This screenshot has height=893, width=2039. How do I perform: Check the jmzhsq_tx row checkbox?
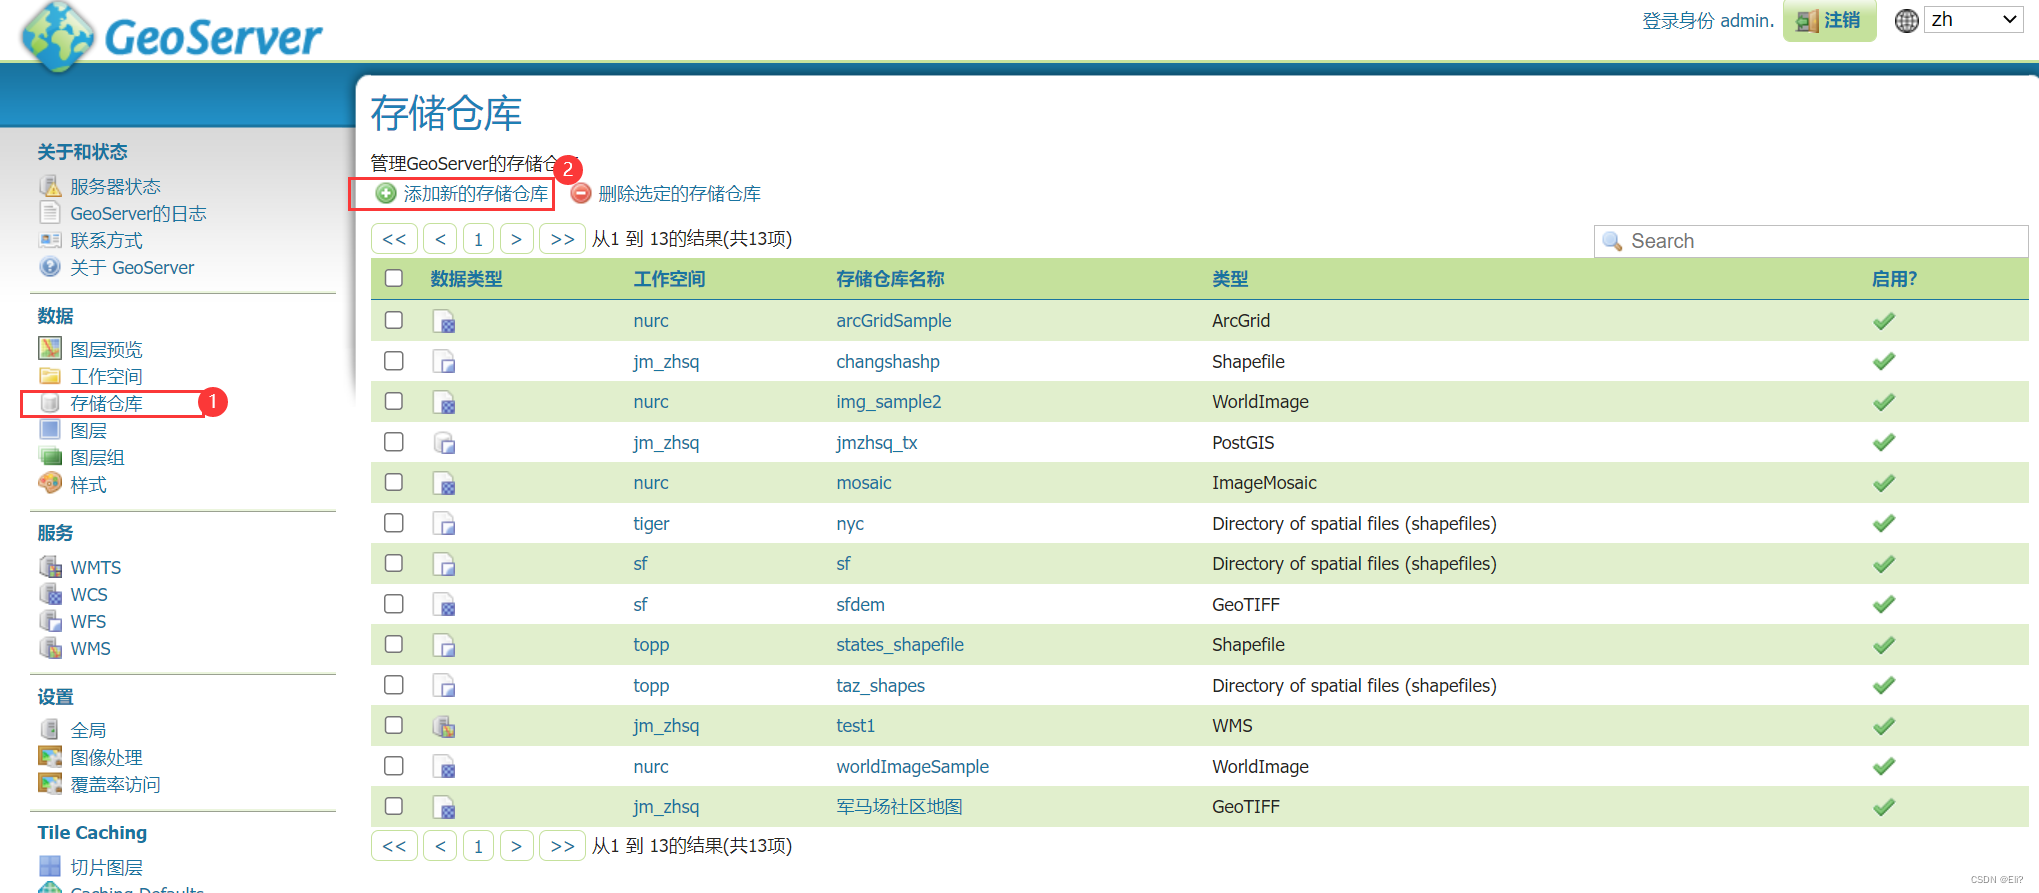(x=394, y=442)
